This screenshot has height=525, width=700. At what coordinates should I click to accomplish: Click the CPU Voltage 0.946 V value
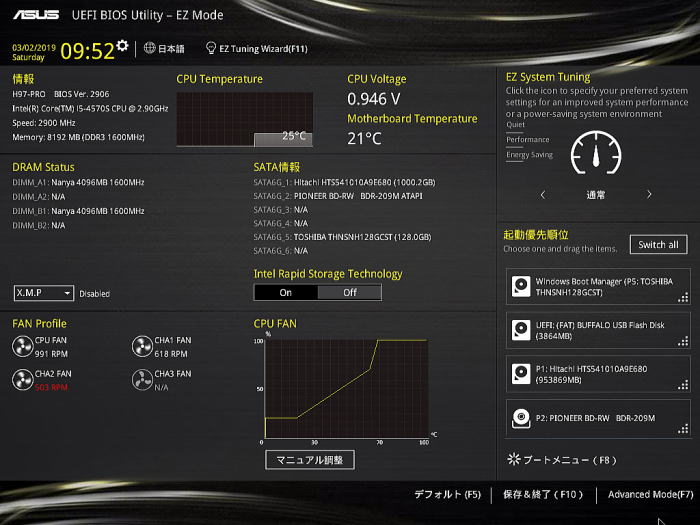tap(374, 99)
